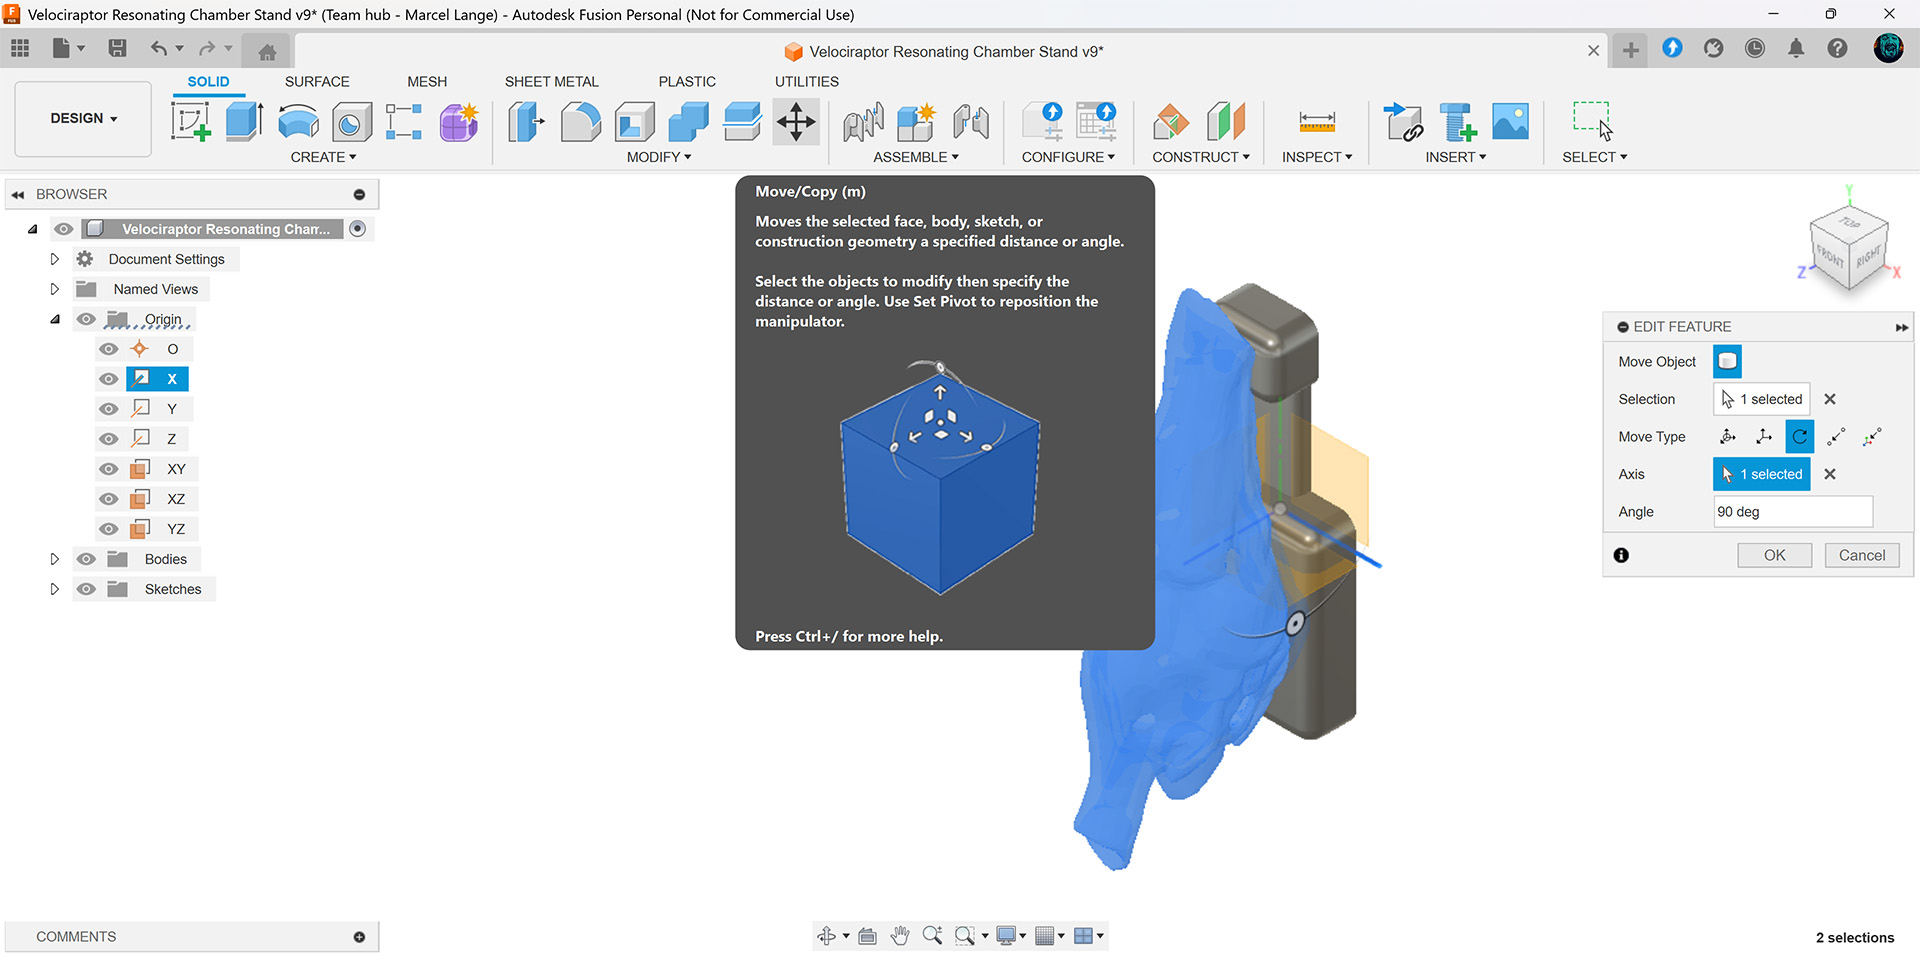Select the Combine tool
This screenshot has width=1920, height=956.
click(x=688, y=122)
